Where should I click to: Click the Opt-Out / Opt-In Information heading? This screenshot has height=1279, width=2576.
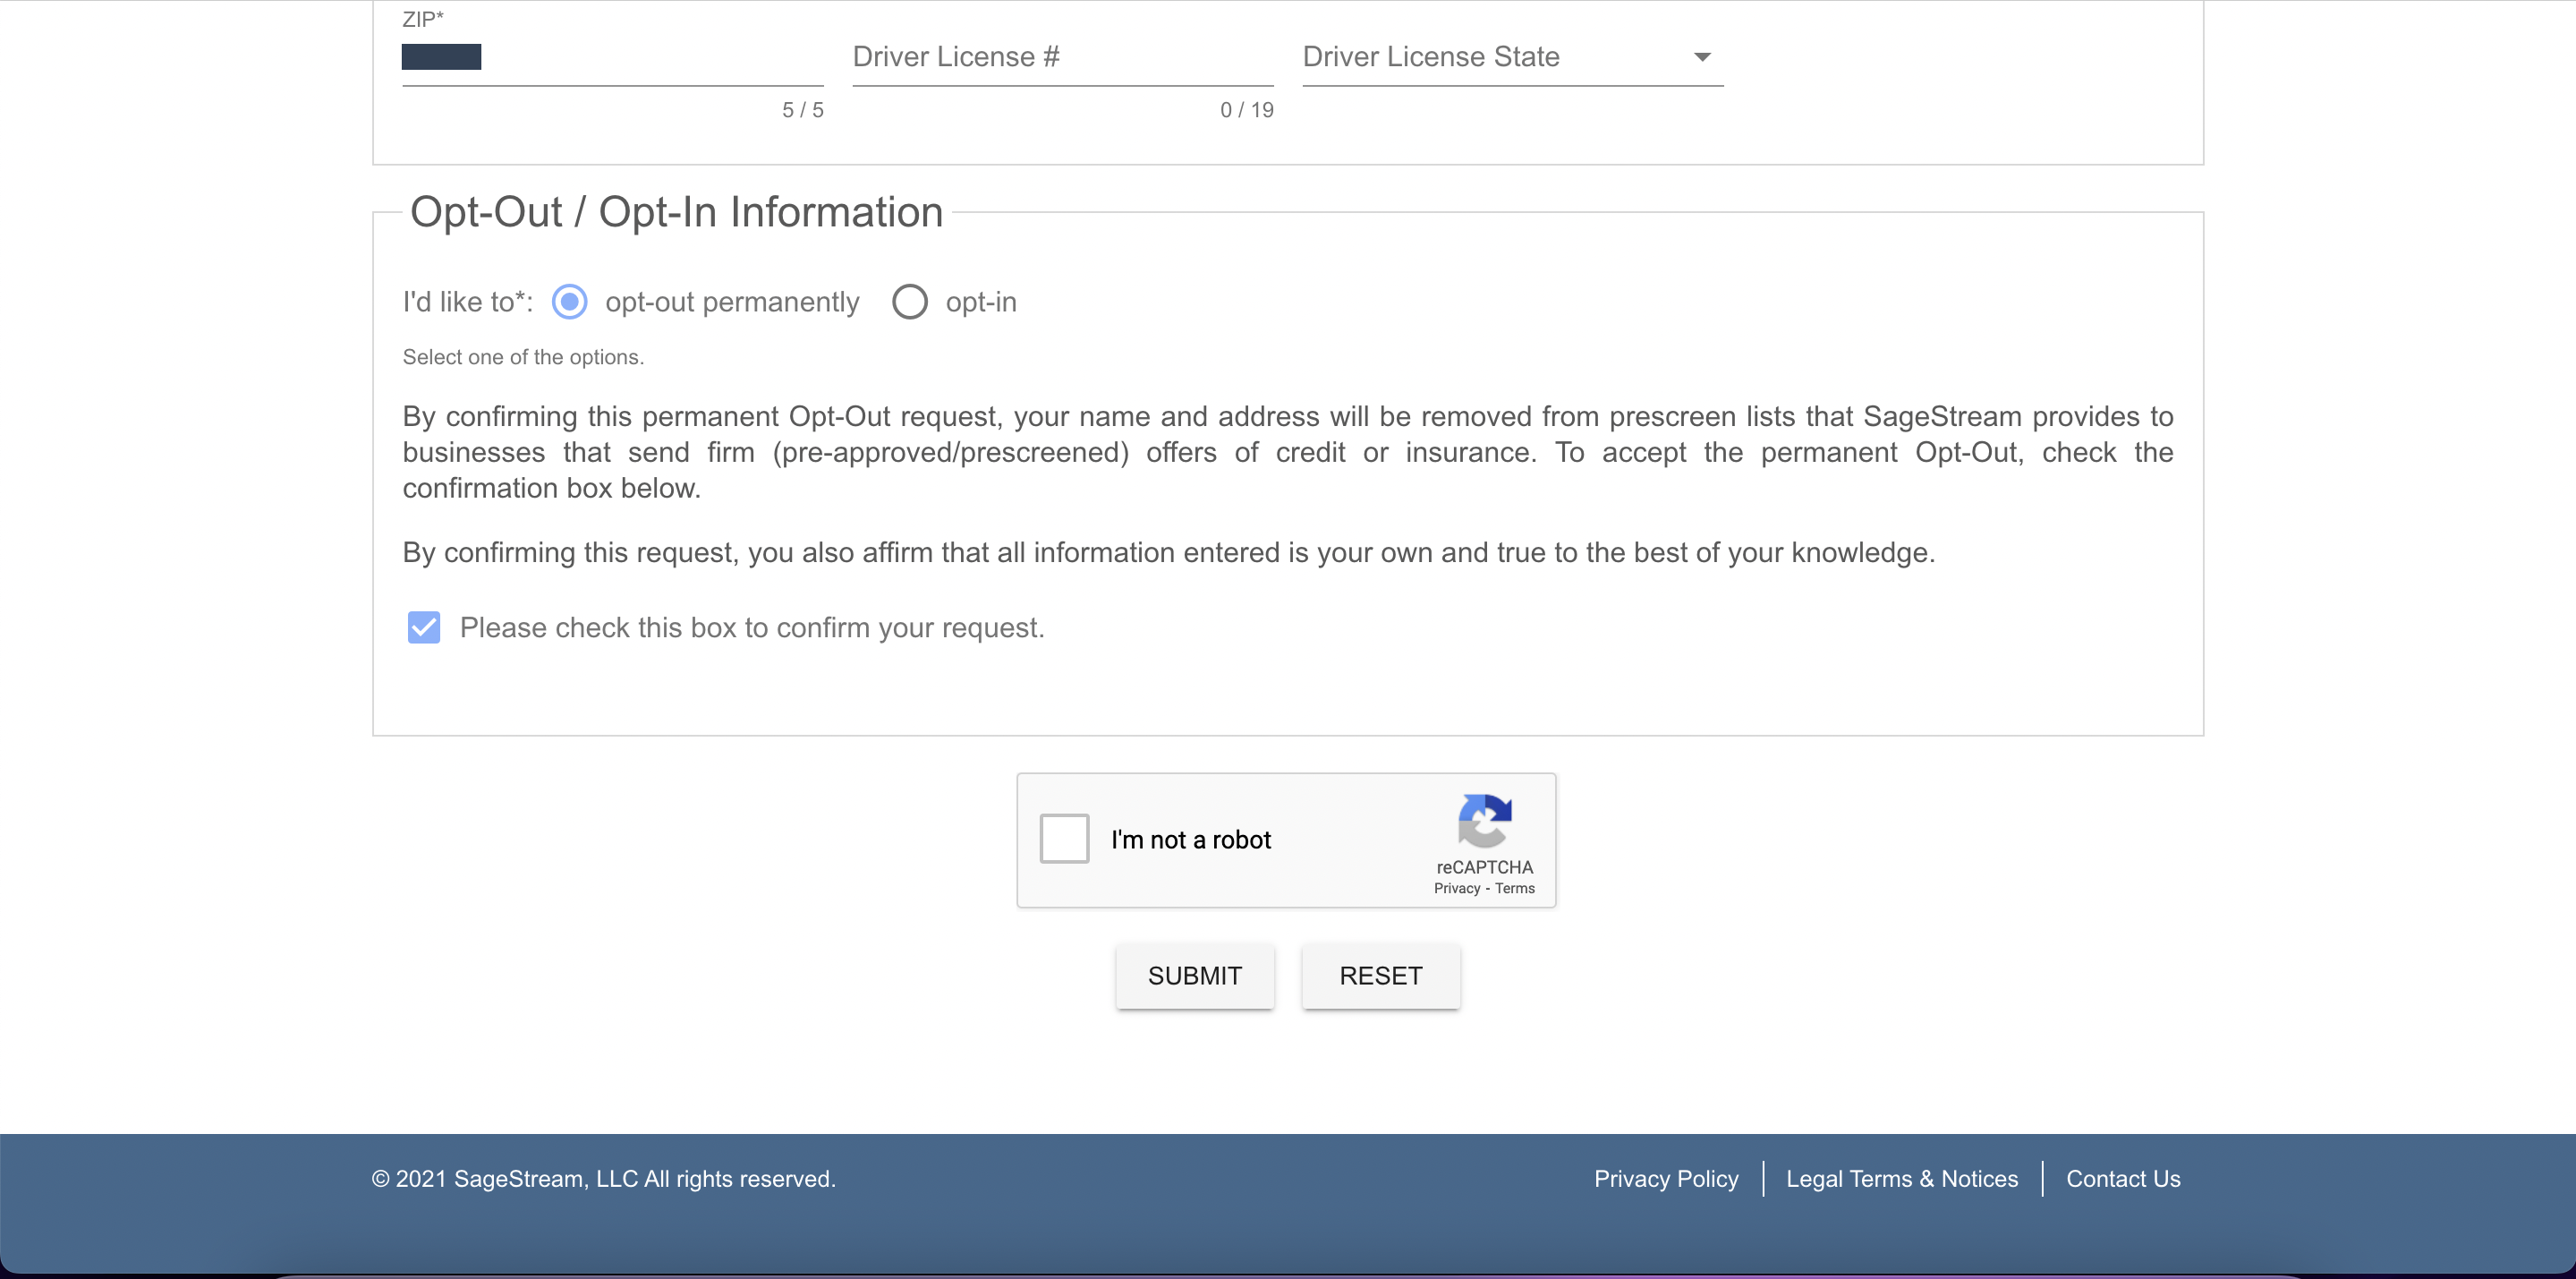(x=677, y=212)
